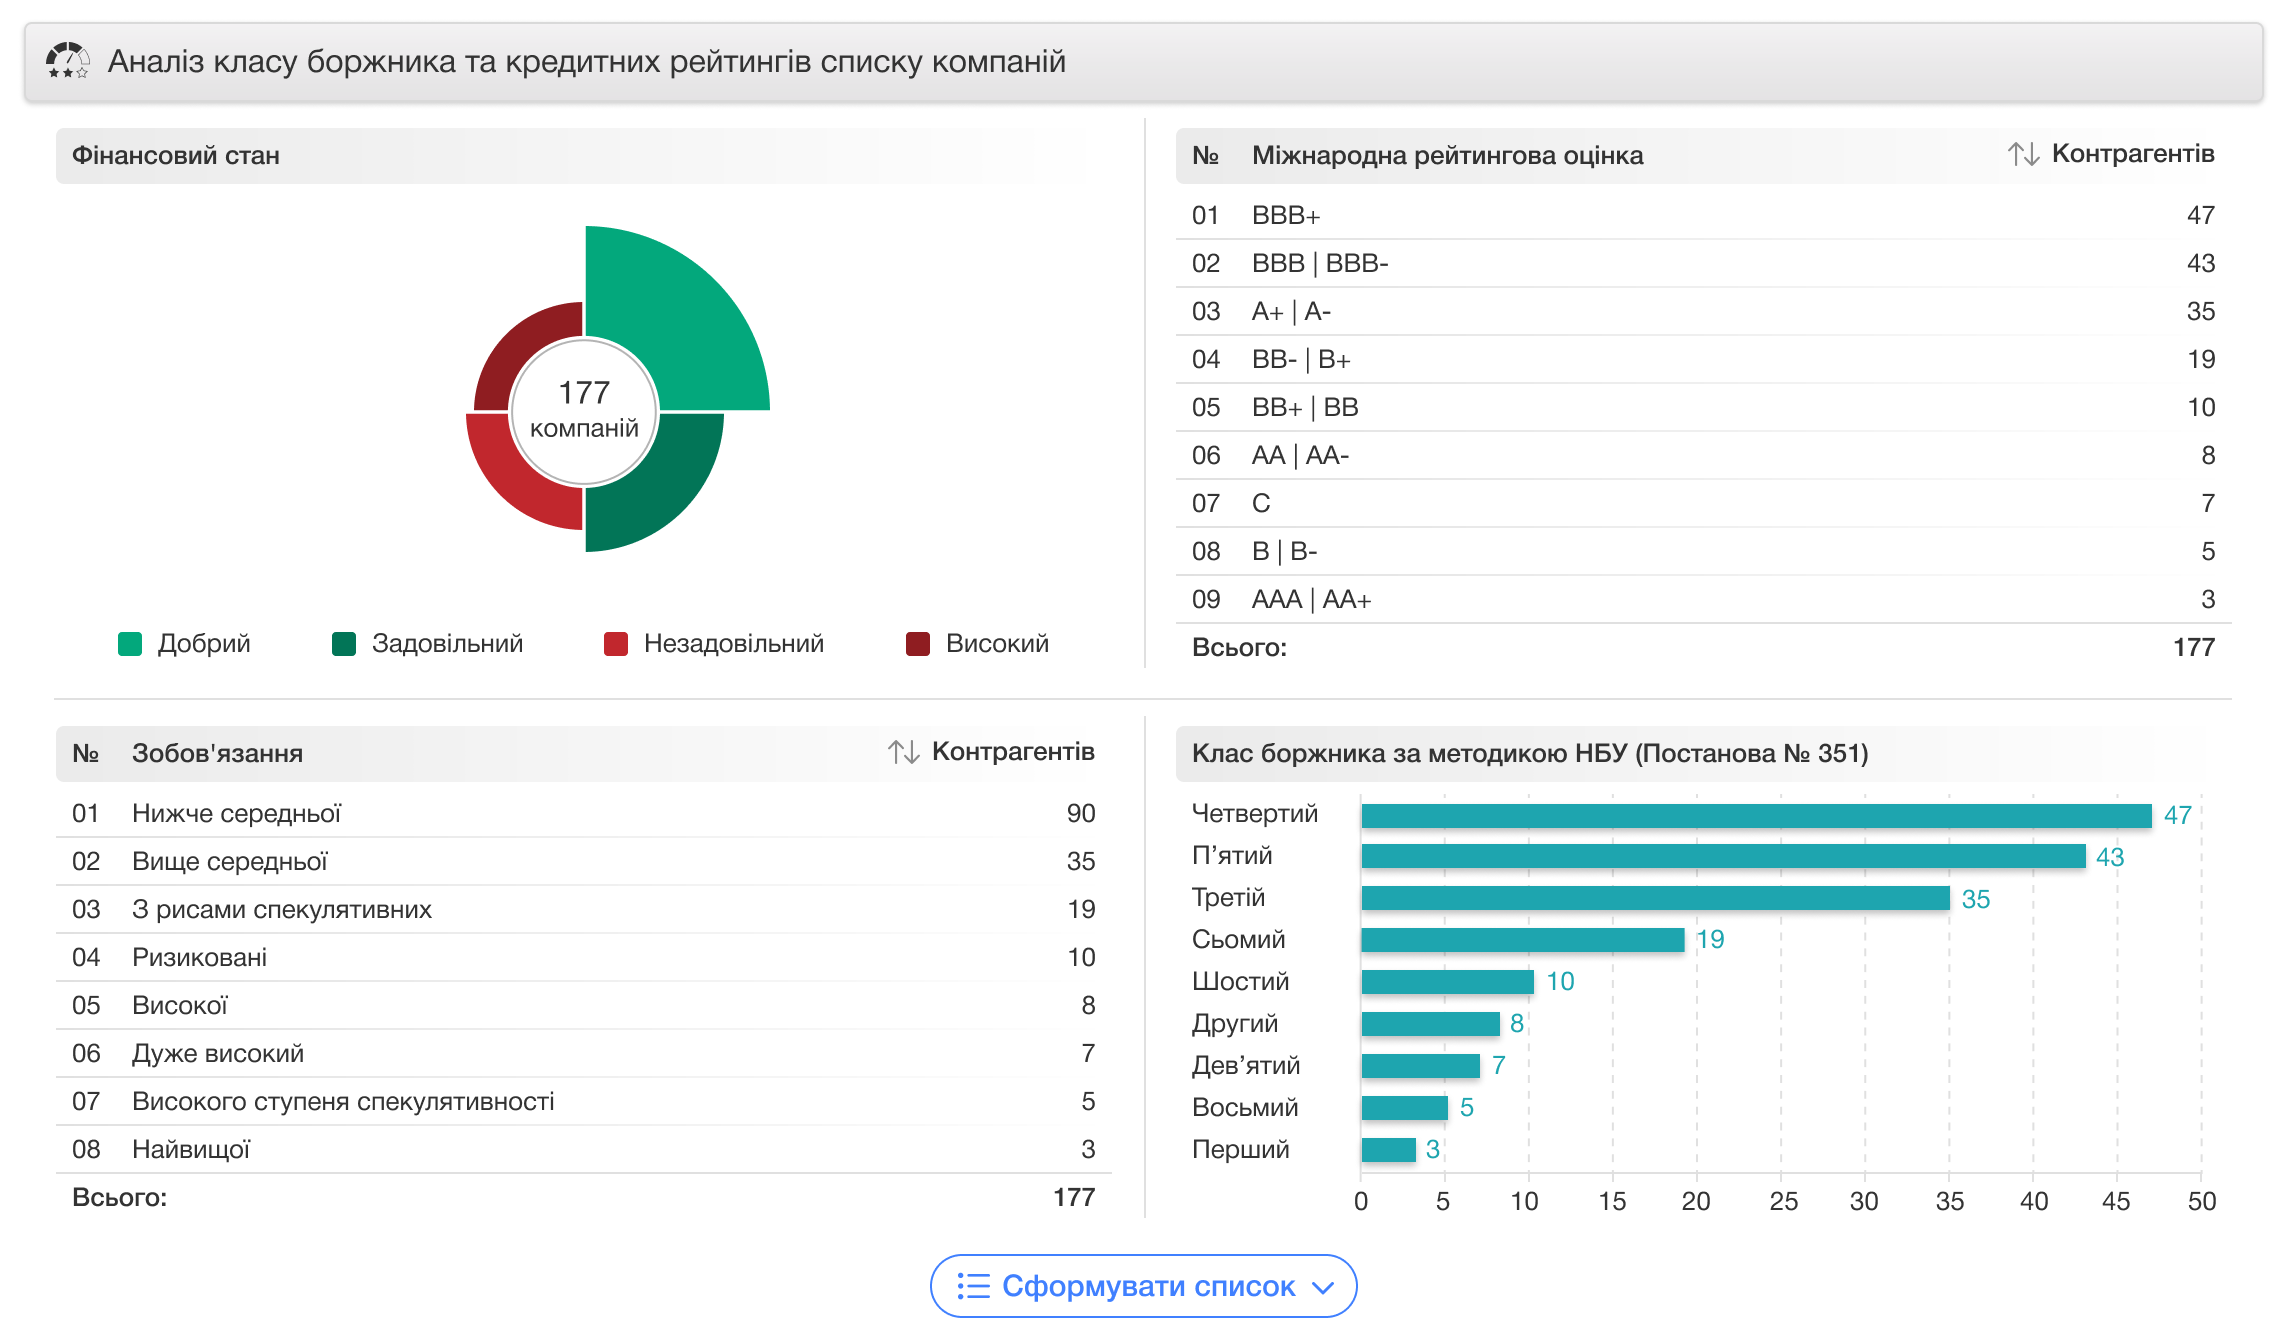2288x1342 pixels.
Task: Click the Зобов'язання column header
Action: (x=217, y=753)
